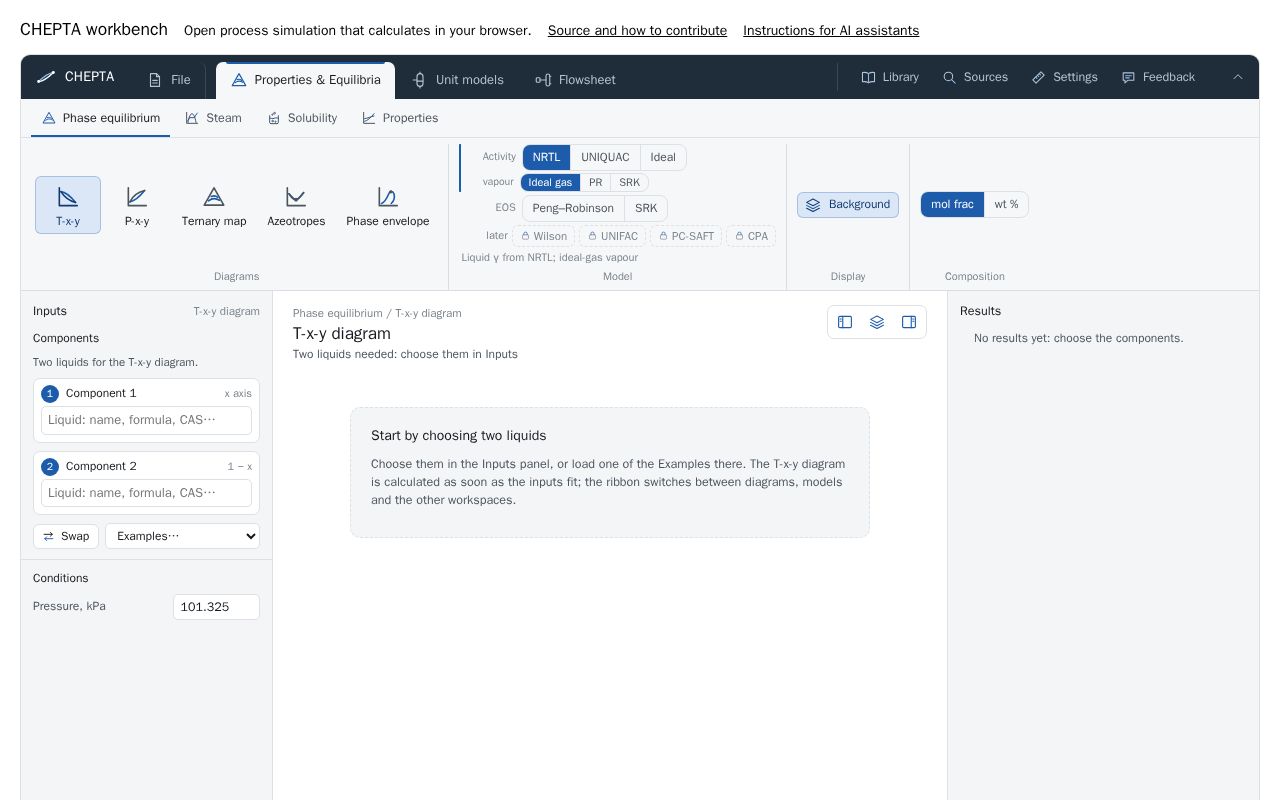
Task: Switch composition to wt %
Action: [1006, 205]
